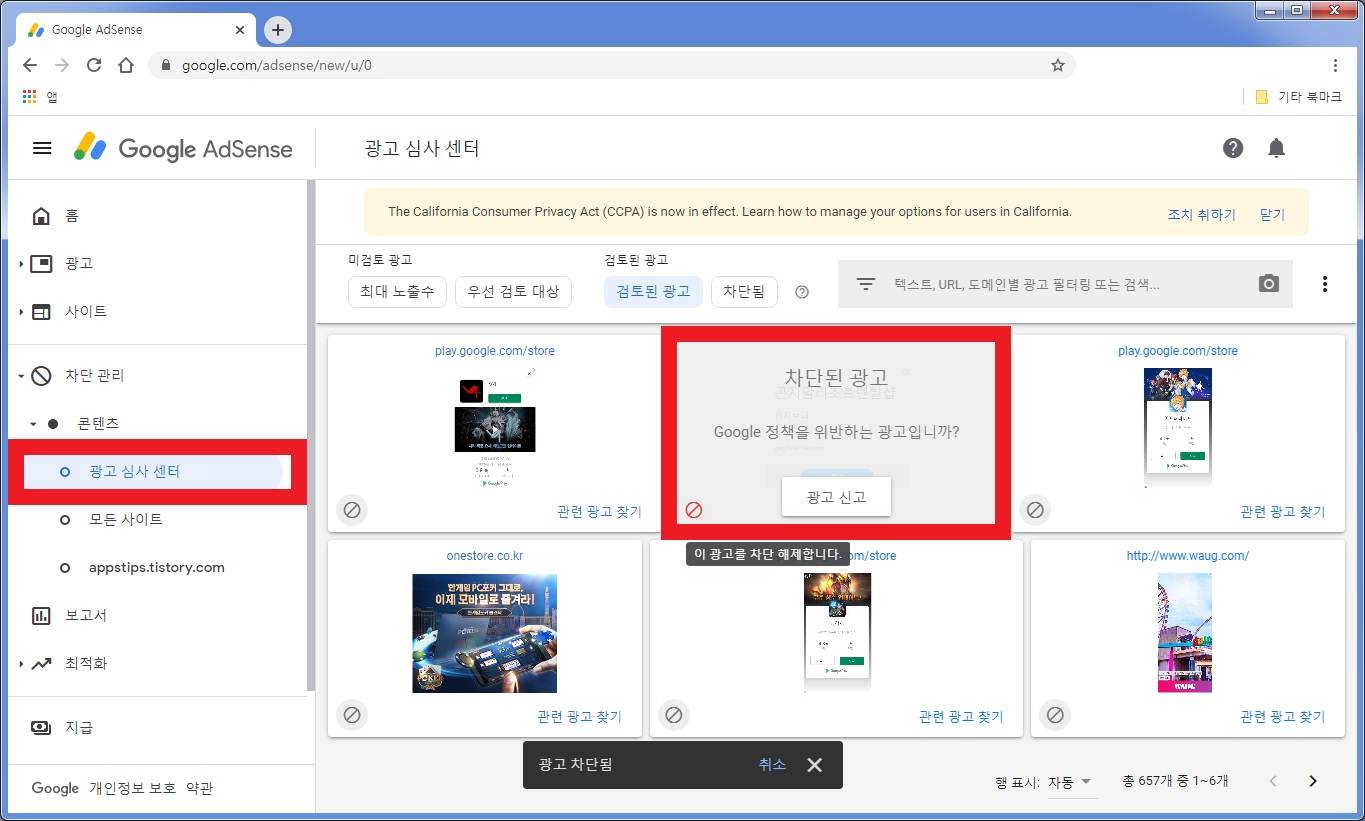This screenshot has height=821, width=1365.
Task: Click 관련 광고 찾기 on onestore.co.kr card
Action: 579,717
